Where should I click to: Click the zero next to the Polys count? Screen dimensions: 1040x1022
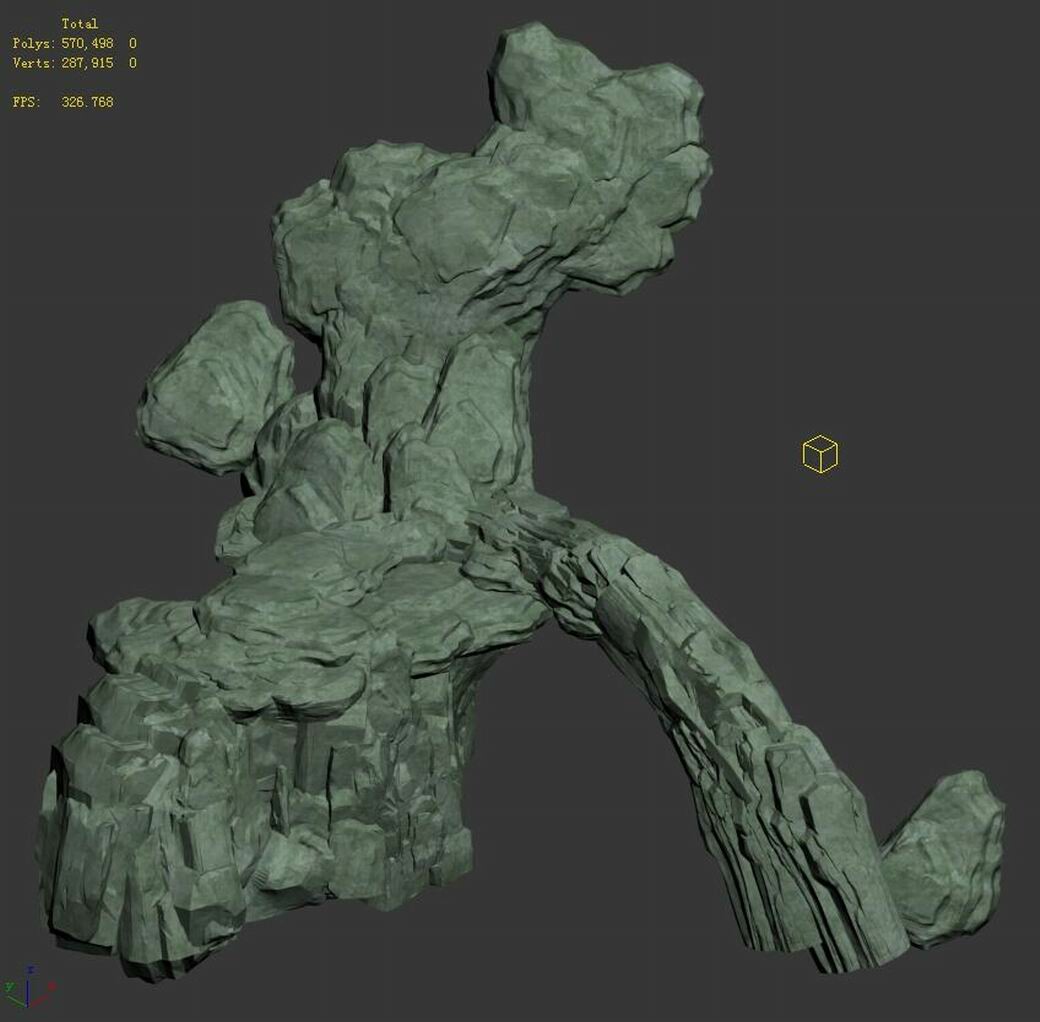point(131,42)
